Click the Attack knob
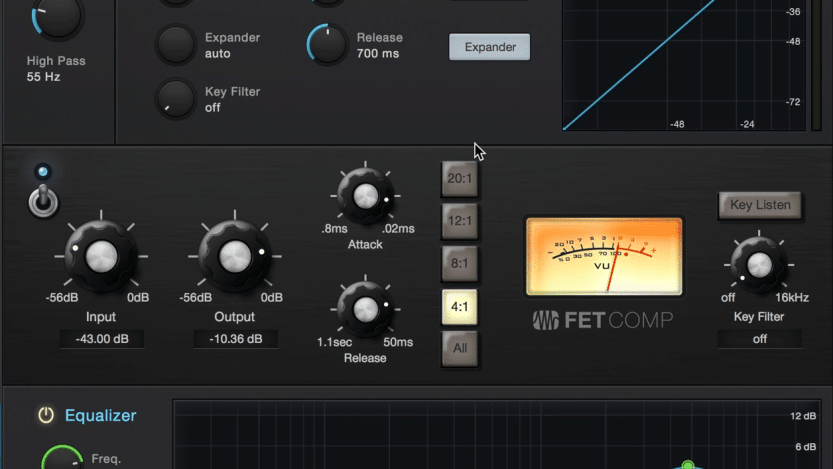Screen dimensions: 833x469 365,196
